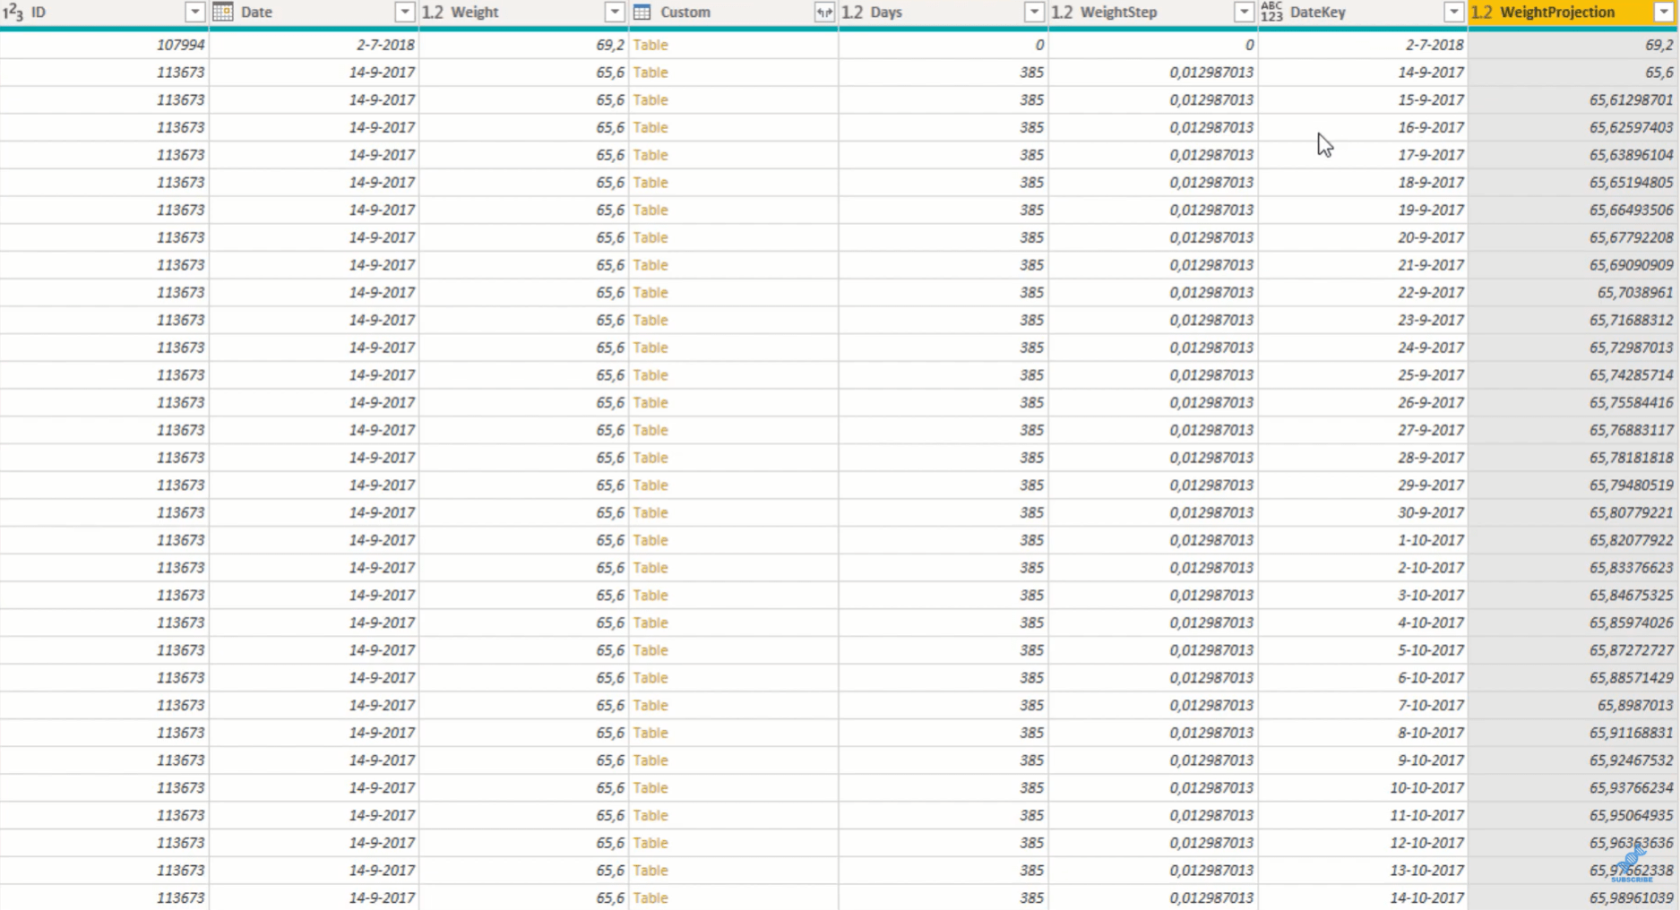Viewport: 1680px width, 910px height.
Task: Select the WeightProjection cell 65,61298701
Action: tap(1573, 100)
